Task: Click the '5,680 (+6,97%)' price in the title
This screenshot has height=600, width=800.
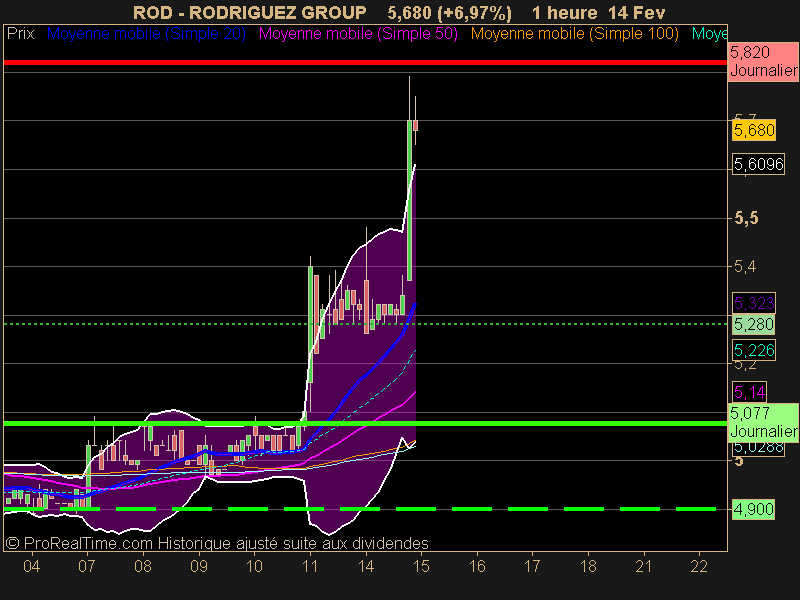Action: [449, 12]
